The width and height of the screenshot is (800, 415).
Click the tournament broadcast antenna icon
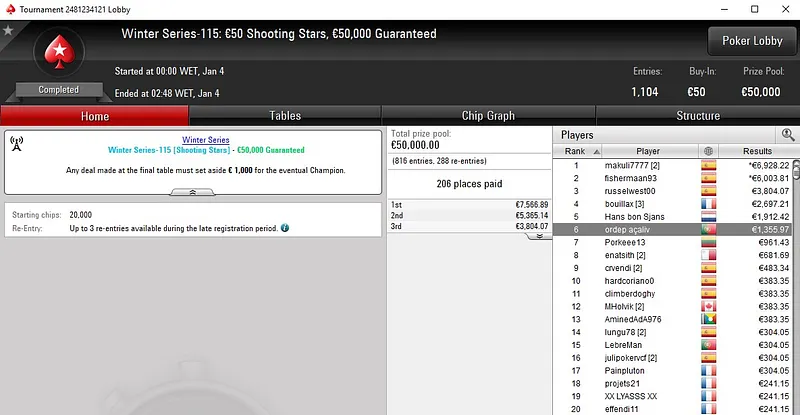point(16,141)
